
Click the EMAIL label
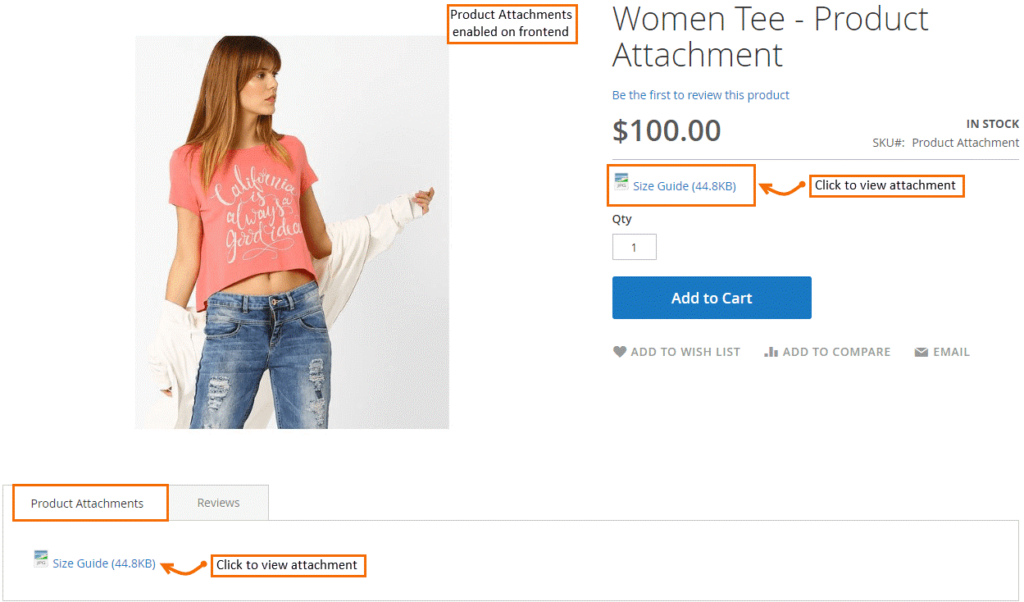(949, 351)
